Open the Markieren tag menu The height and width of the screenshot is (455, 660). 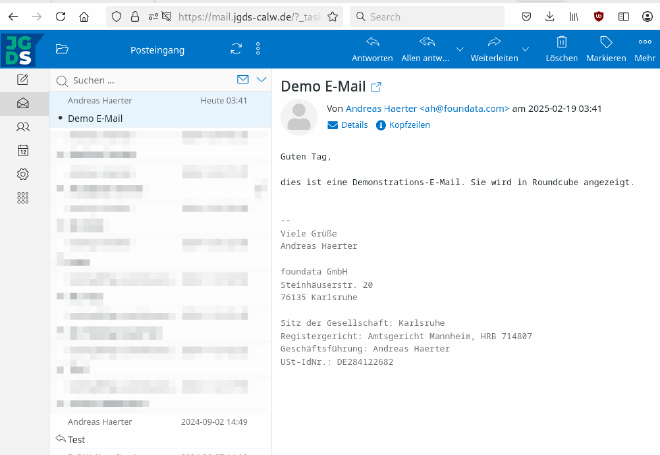[x=606, y=49]
